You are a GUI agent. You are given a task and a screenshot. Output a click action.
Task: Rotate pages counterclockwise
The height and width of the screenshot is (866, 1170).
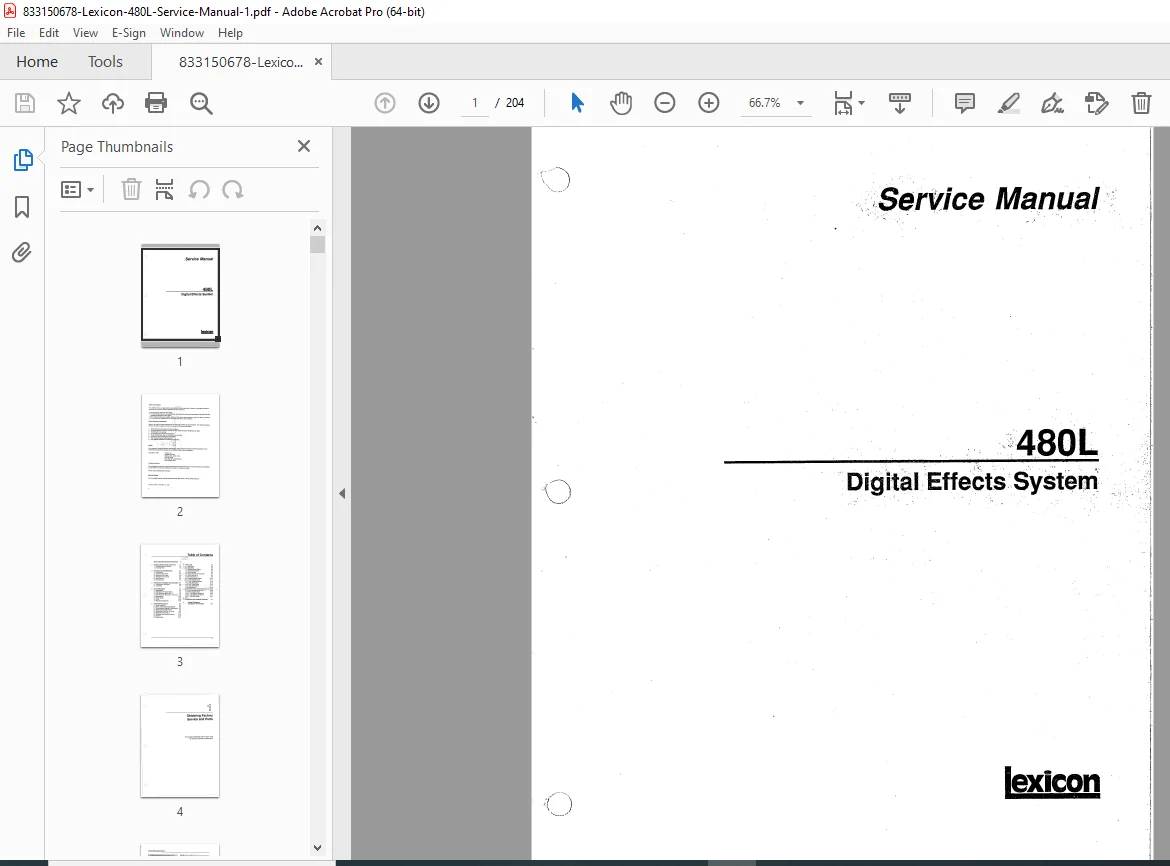pos(198,189)
